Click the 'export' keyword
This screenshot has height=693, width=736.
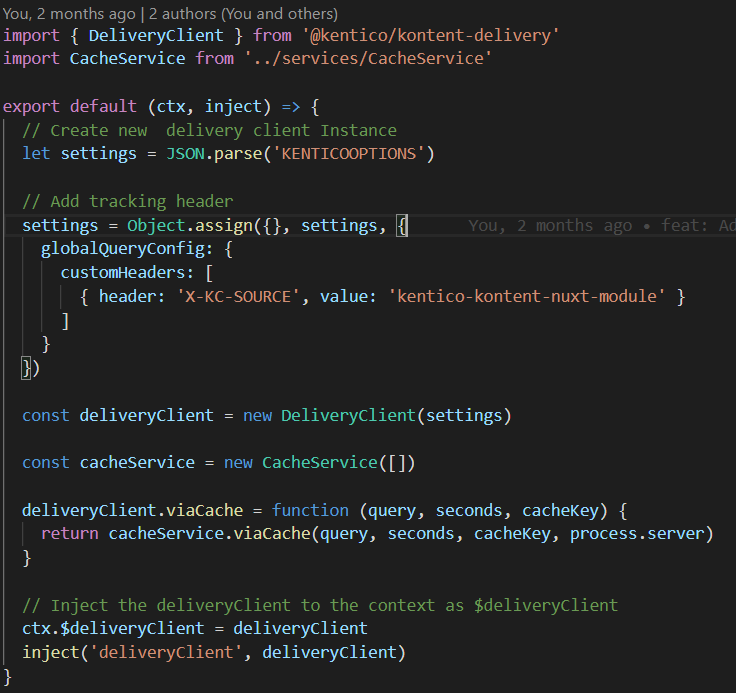click(x=31, y=107)
